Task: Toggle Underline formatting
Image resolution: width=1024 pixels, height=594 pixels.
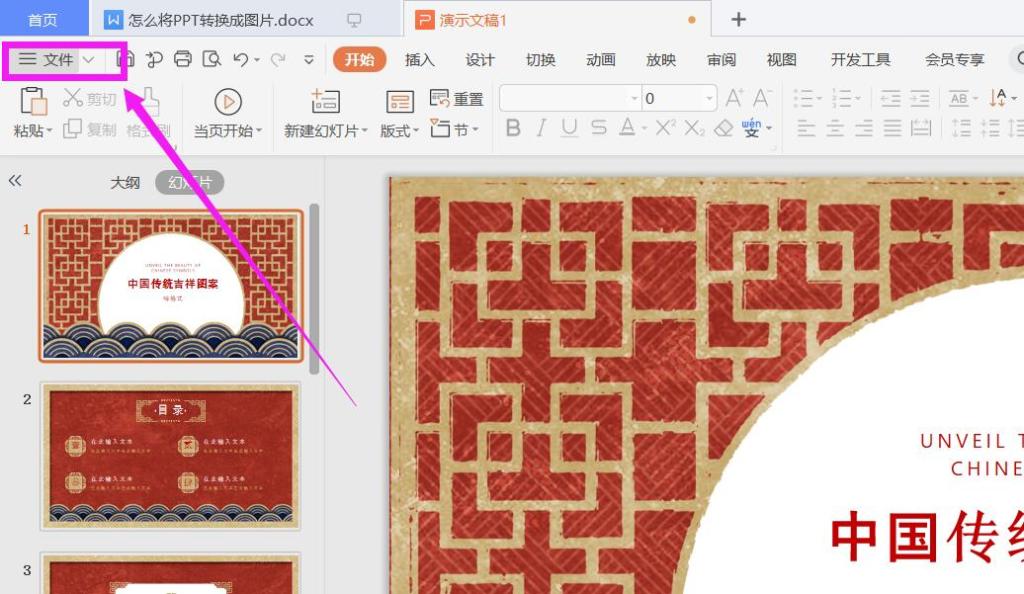Action: (x=569, y=128)
